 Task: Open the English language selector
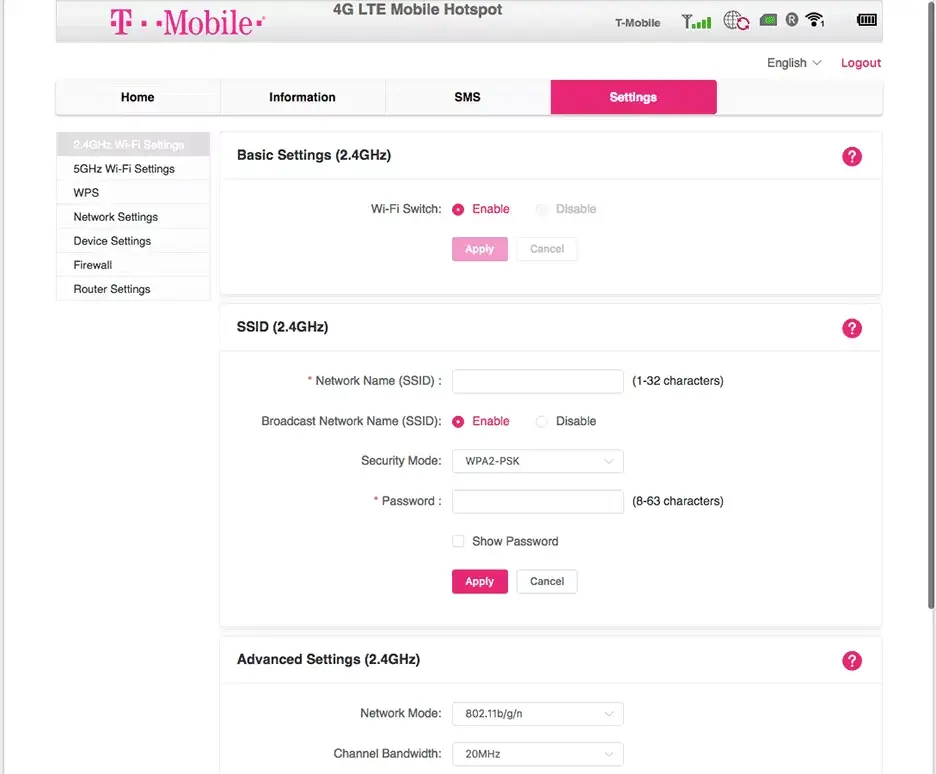coord(794,63)
